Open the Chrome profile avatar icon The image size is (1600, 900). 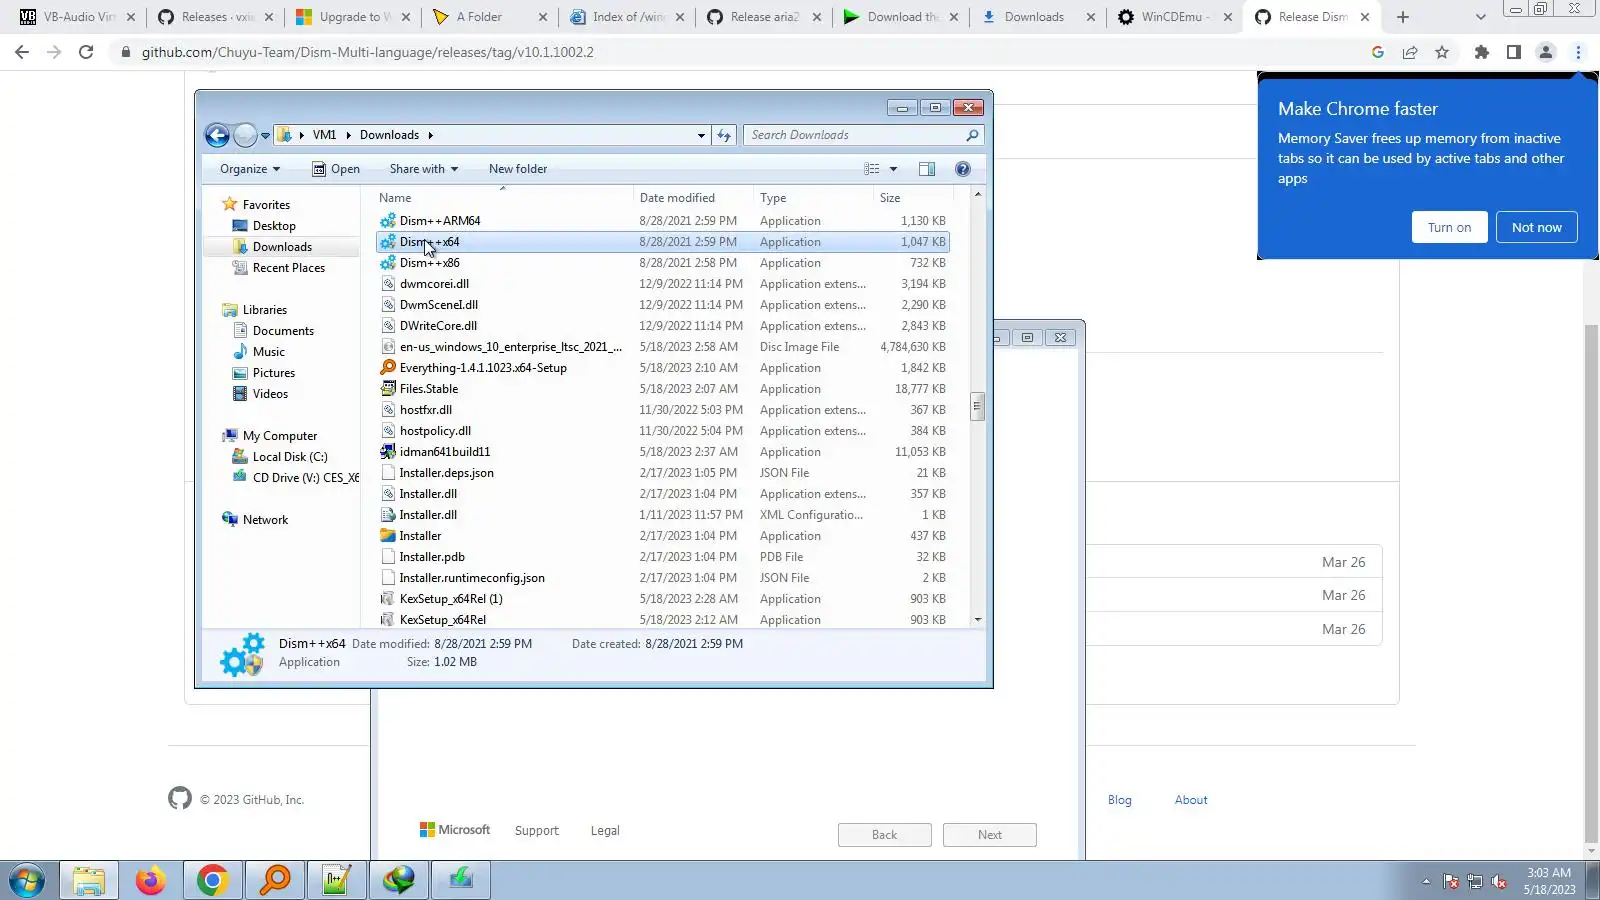[1546, 52]
